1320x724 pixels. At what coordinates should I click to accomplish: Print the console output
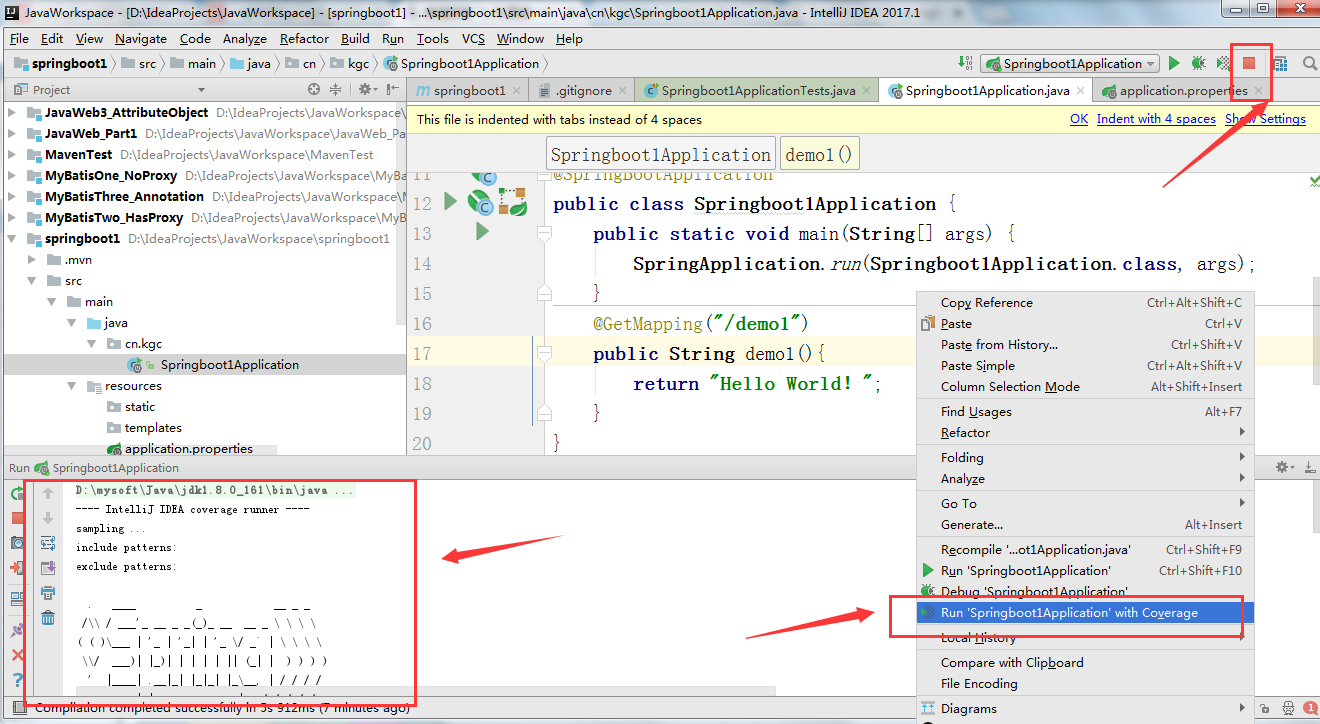(47, 593)
